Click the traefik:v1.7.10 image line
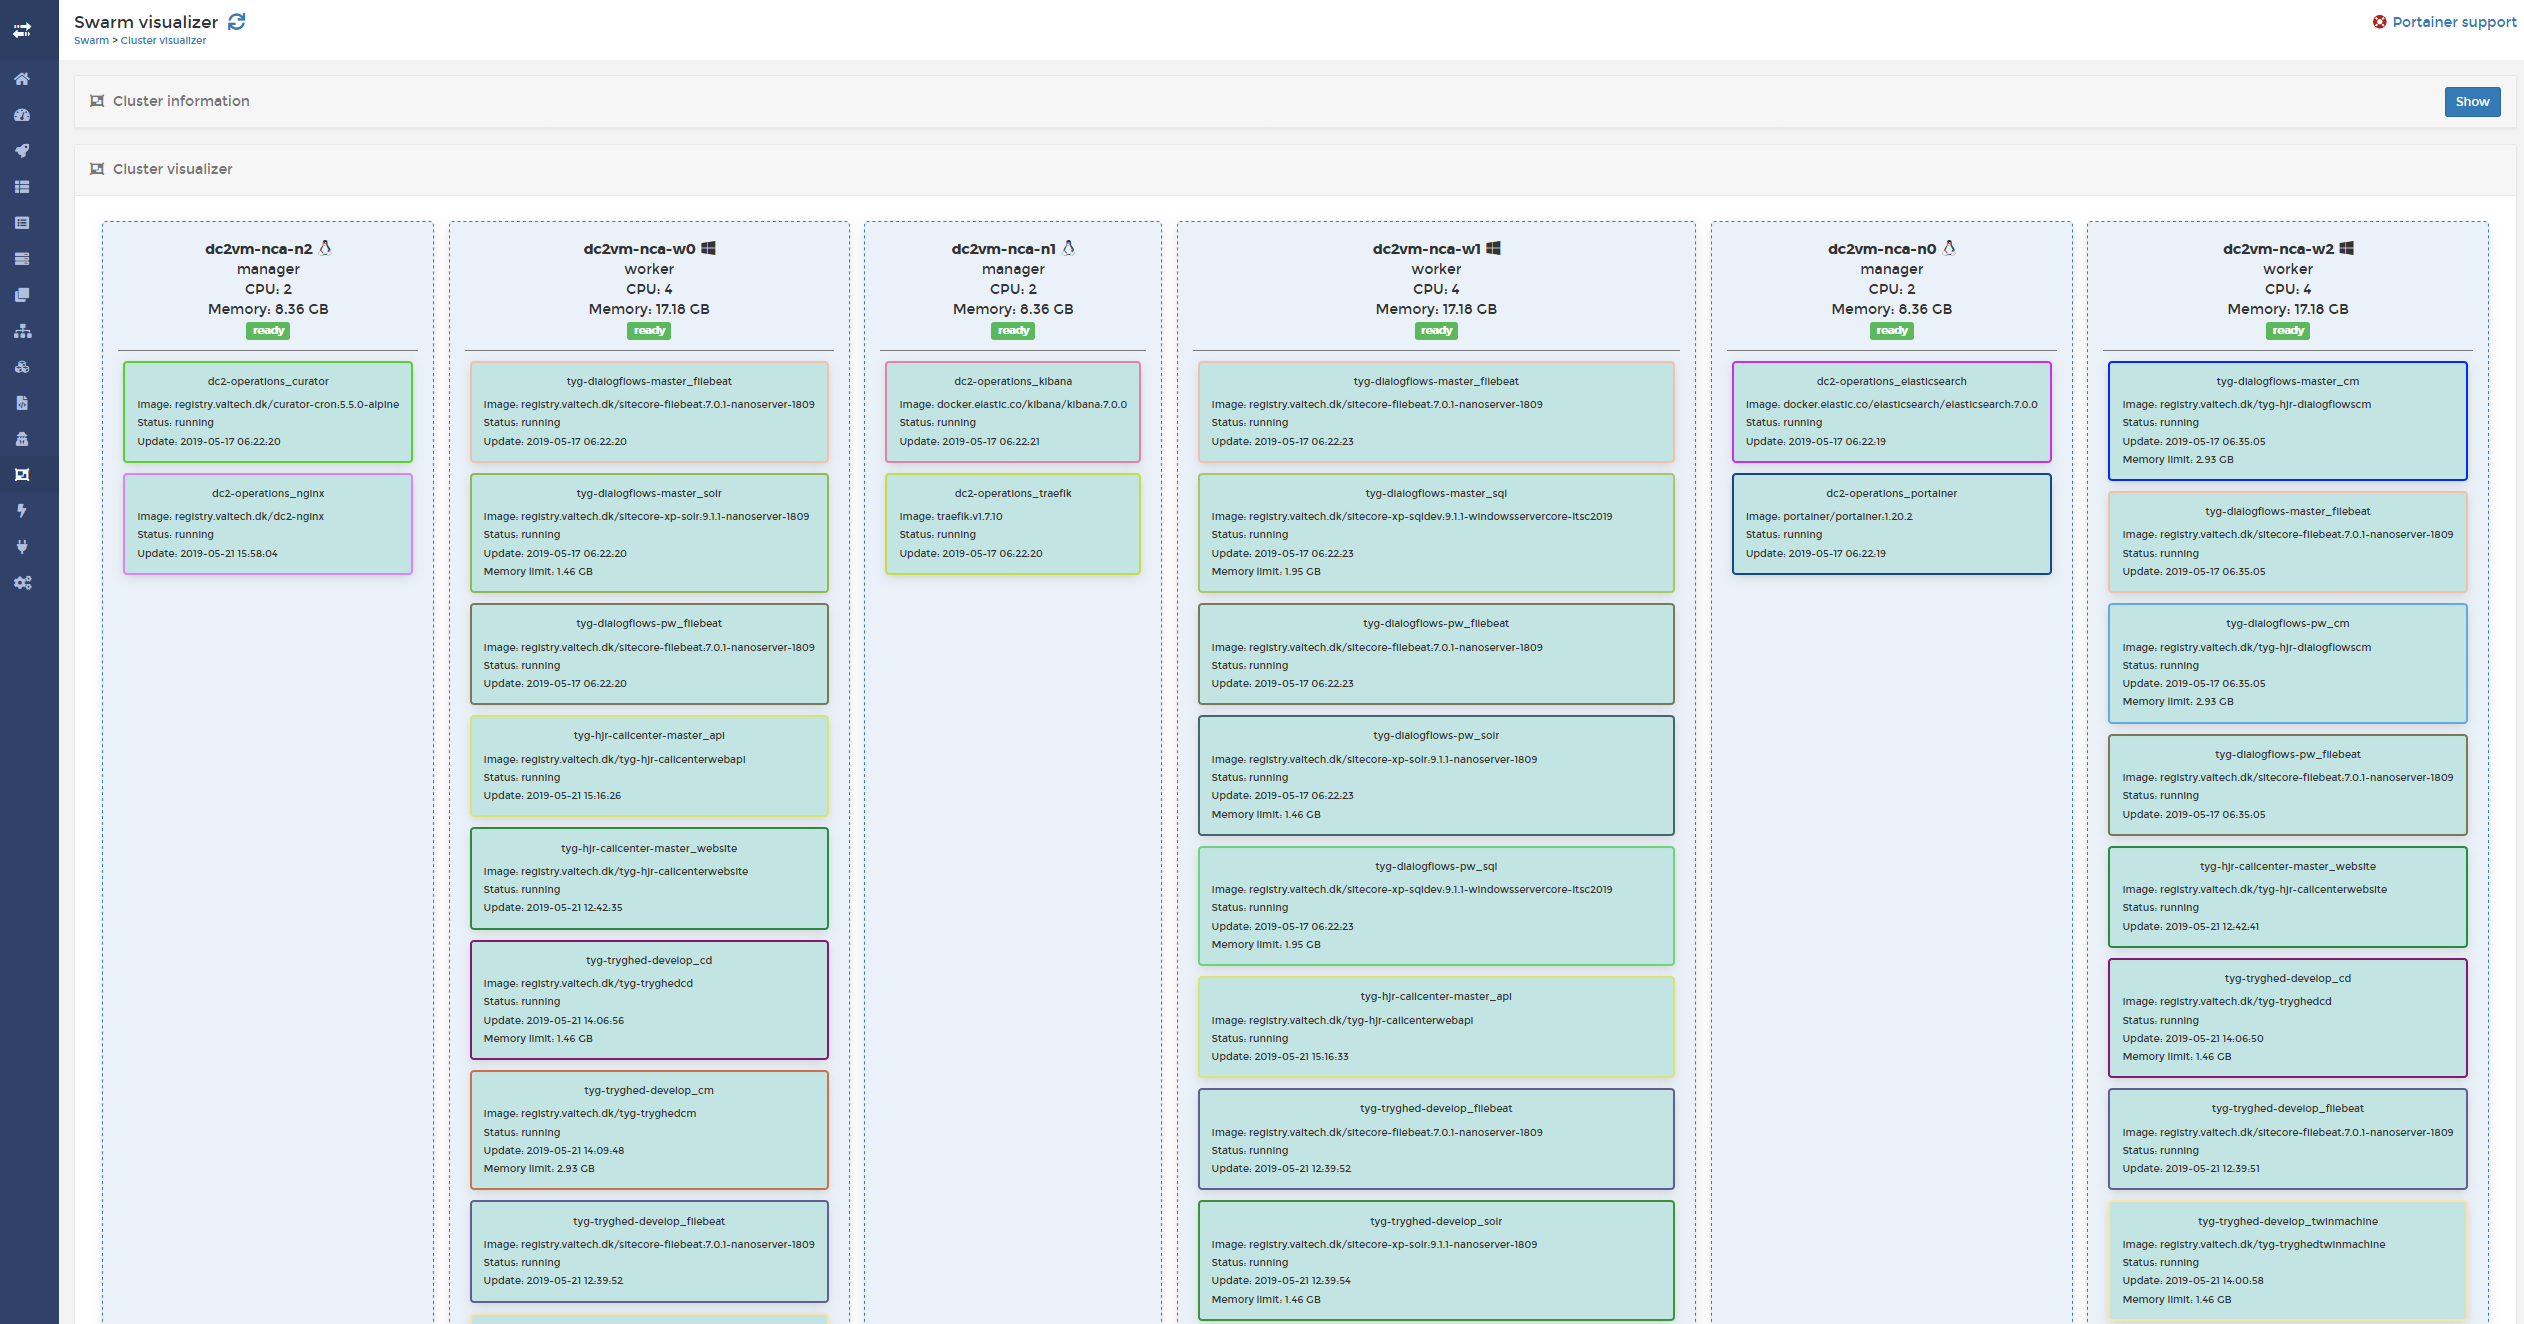 950,517
